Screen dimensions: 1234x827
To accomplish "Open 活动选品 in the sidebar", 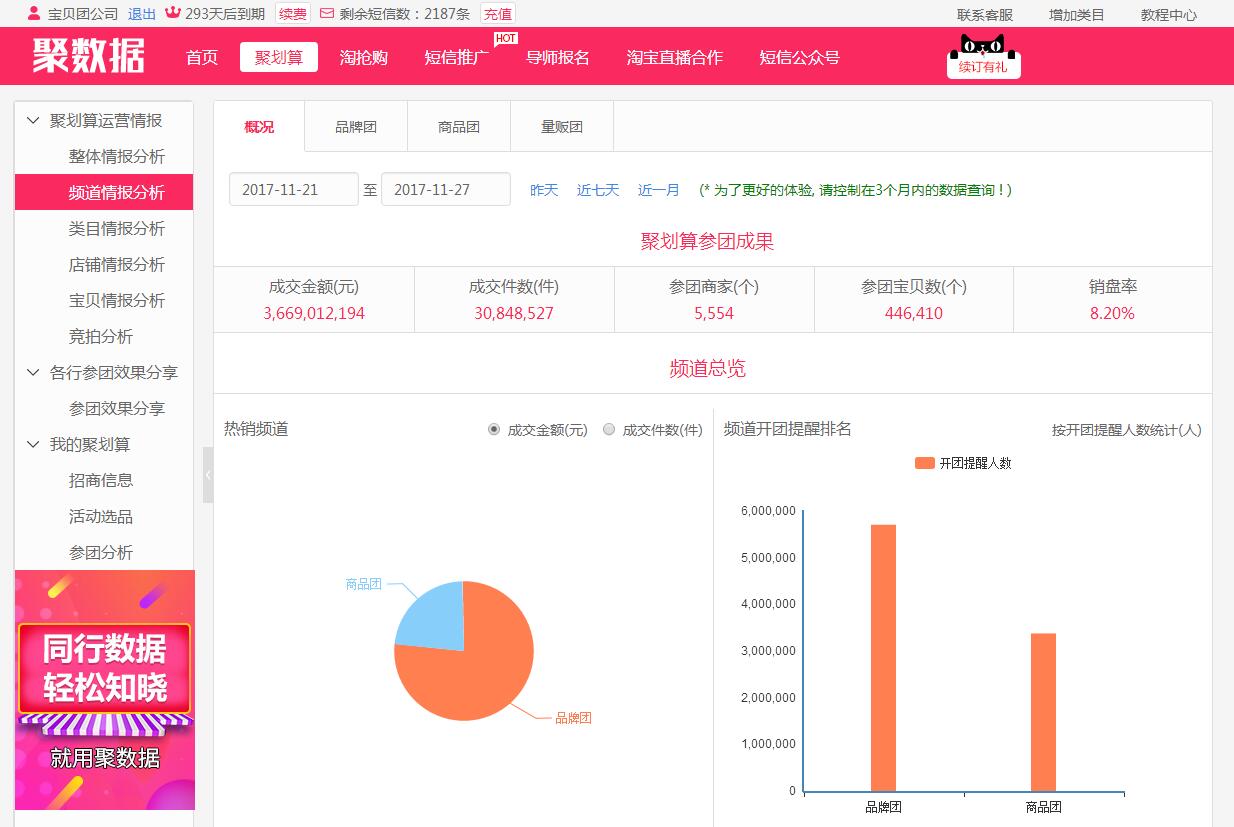I will click(x=101, y=516).
